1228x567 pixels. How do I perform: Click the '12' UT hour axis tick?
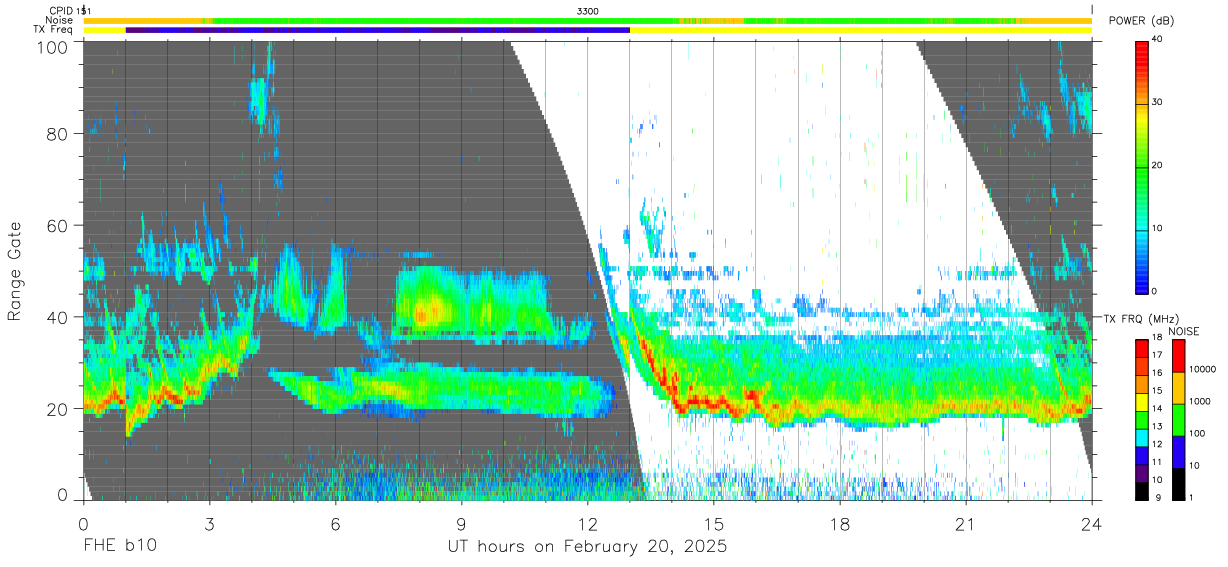(x=587, y=523)
